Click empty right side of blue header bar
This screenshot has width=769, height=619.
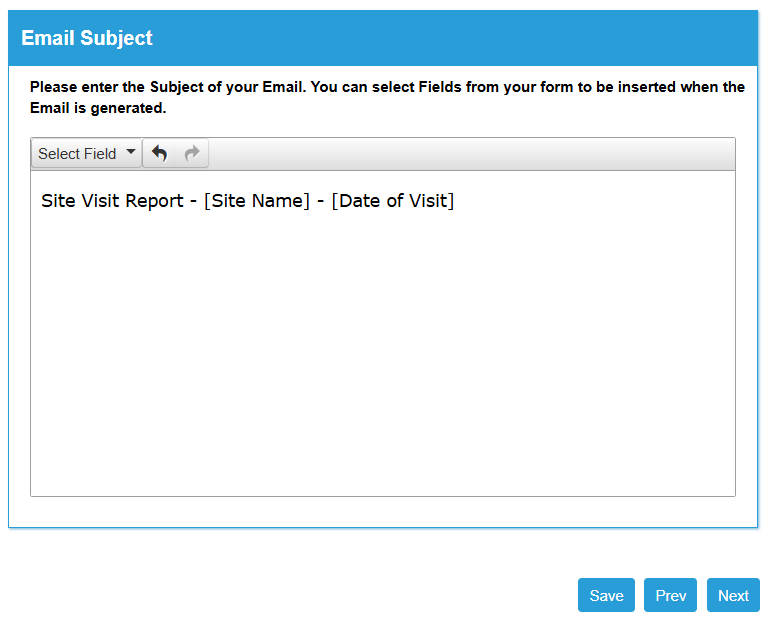pyautogui.click(x=550, y=38)
